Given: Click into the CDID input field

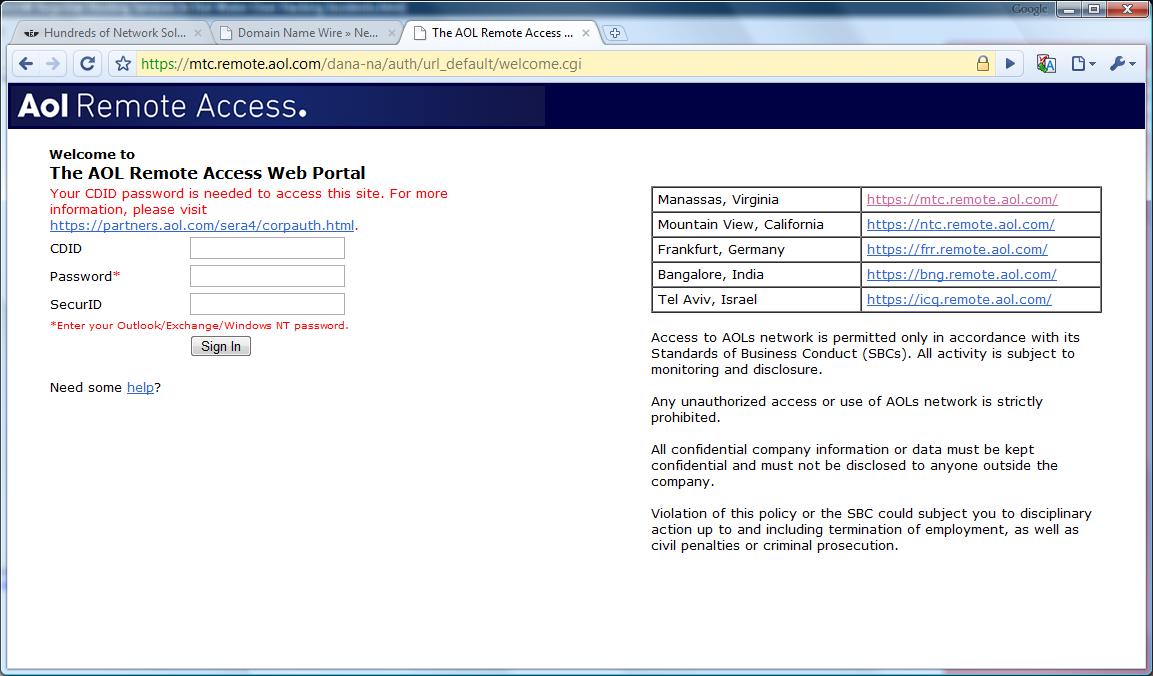Looking at the screenshot, I should click(267, 248).
